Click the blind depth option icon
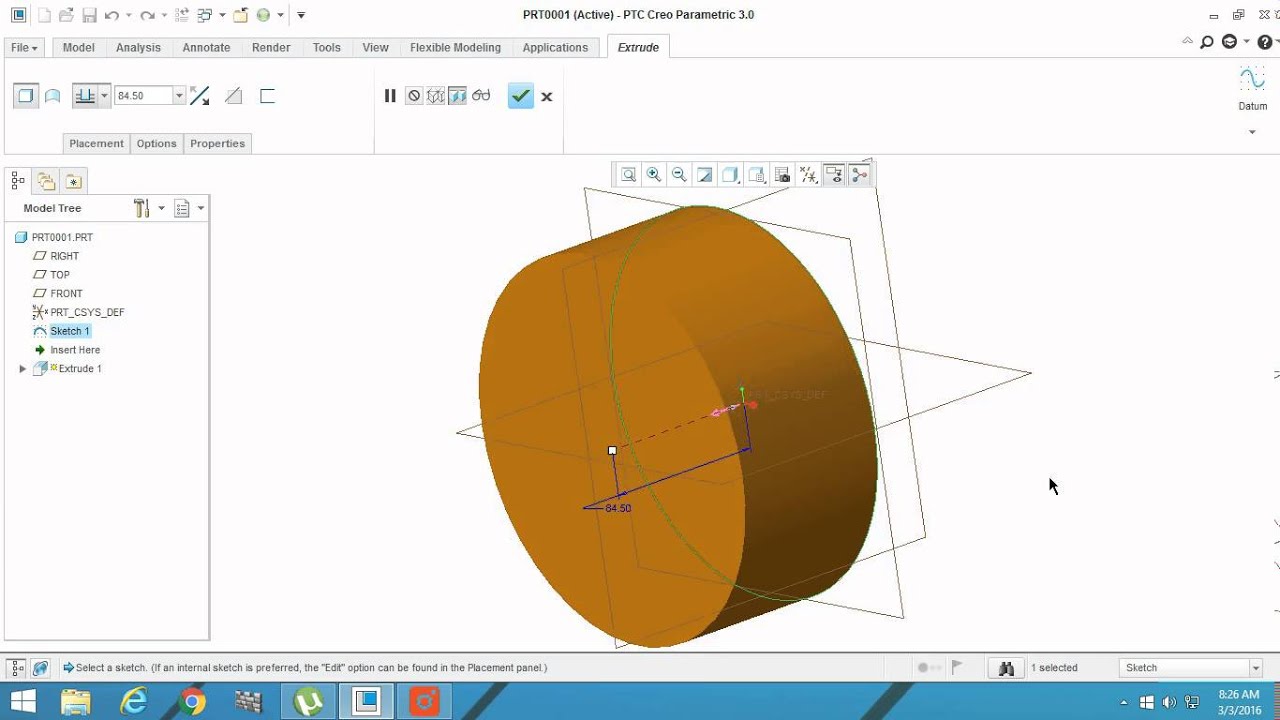Screen dimensions: 1280x720 pos(86,96)
